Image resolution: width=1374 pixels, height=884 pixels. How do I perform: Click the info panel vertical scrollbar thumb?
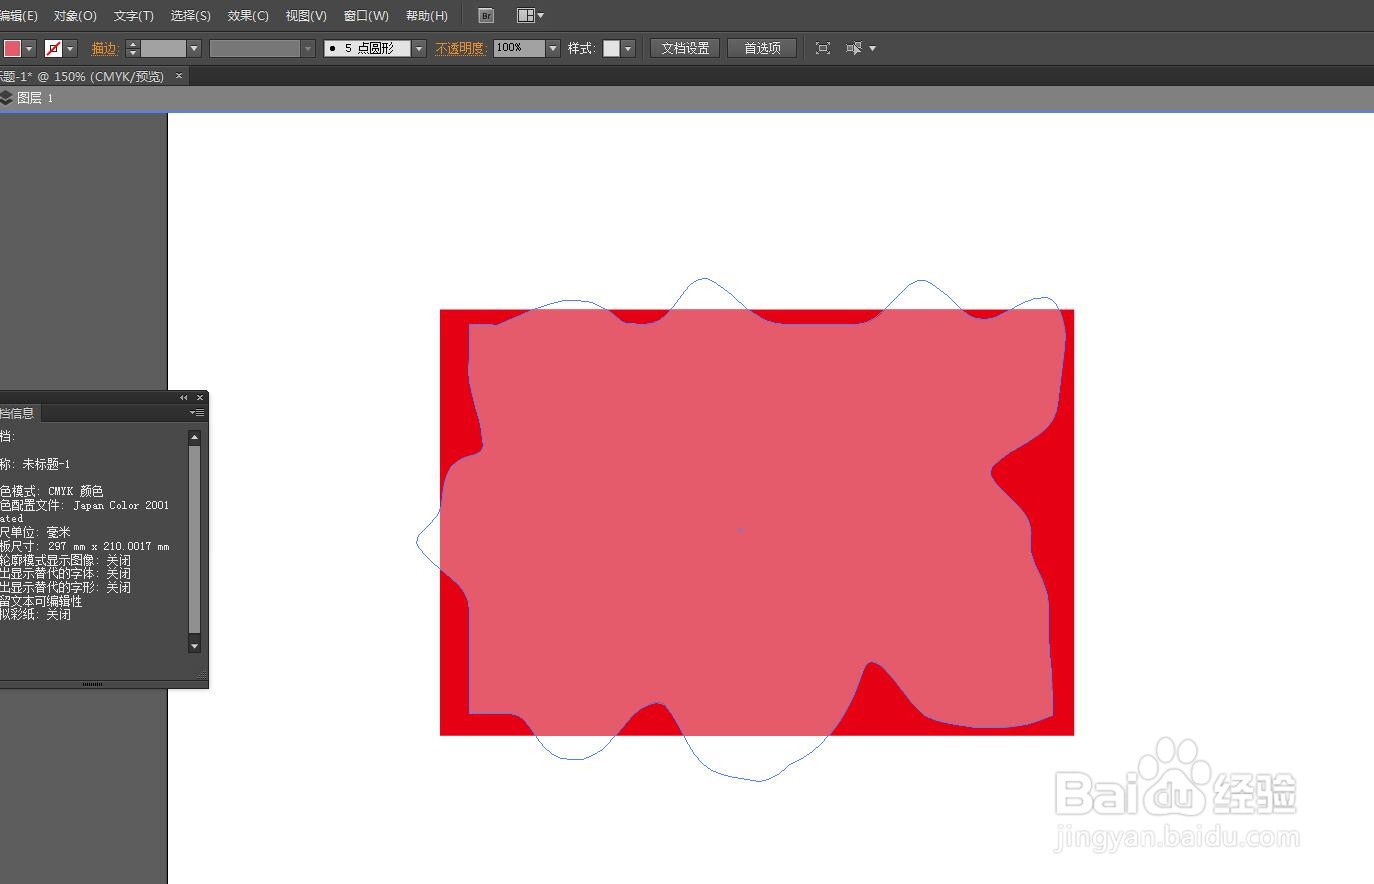pyautogui.click(x=194, y=540)
